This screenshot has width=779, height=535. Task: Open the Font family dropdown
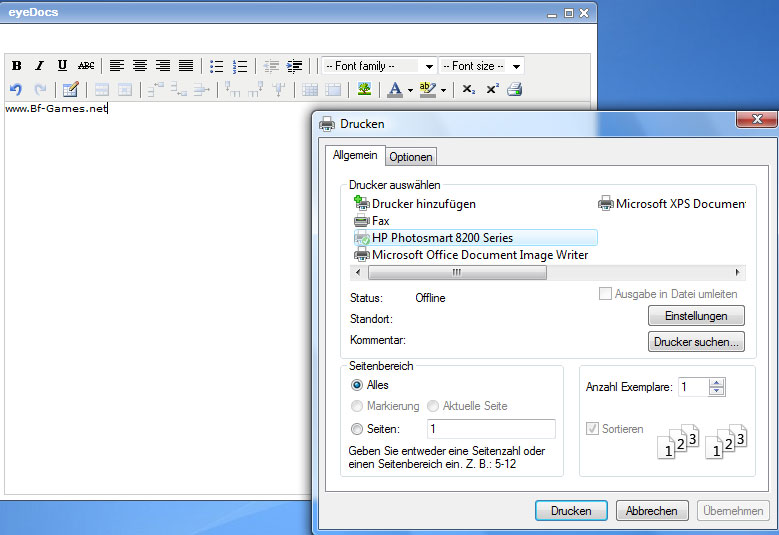379,66
